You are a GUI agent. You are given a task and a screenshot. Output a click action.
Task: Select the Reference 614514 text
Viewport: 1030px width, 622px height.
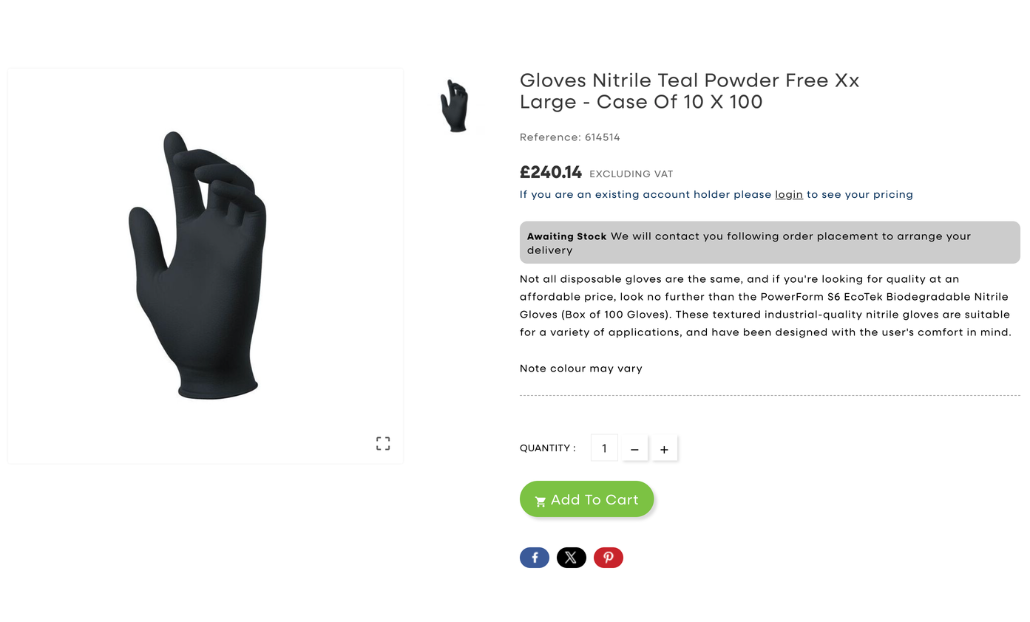pyautogui.click(x=569, y=137)
